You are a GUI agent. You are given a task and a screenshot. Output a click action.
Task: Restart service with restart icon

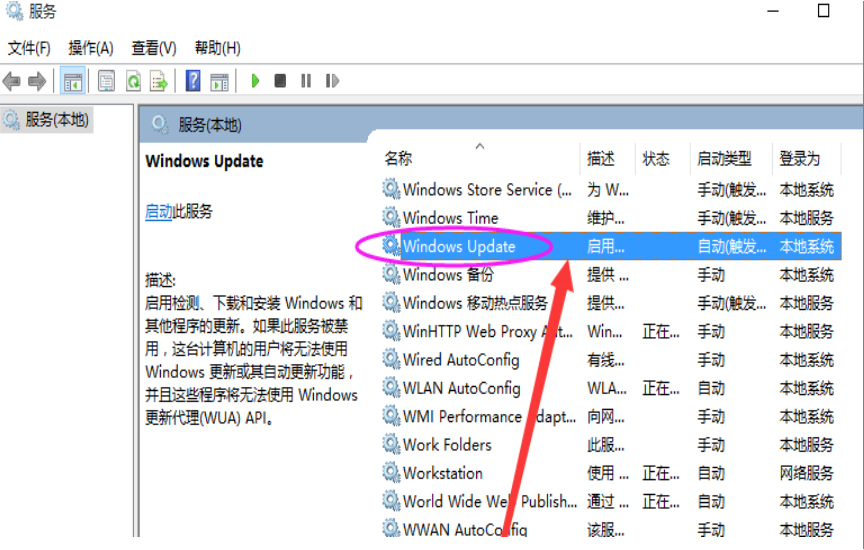[332, 81]
